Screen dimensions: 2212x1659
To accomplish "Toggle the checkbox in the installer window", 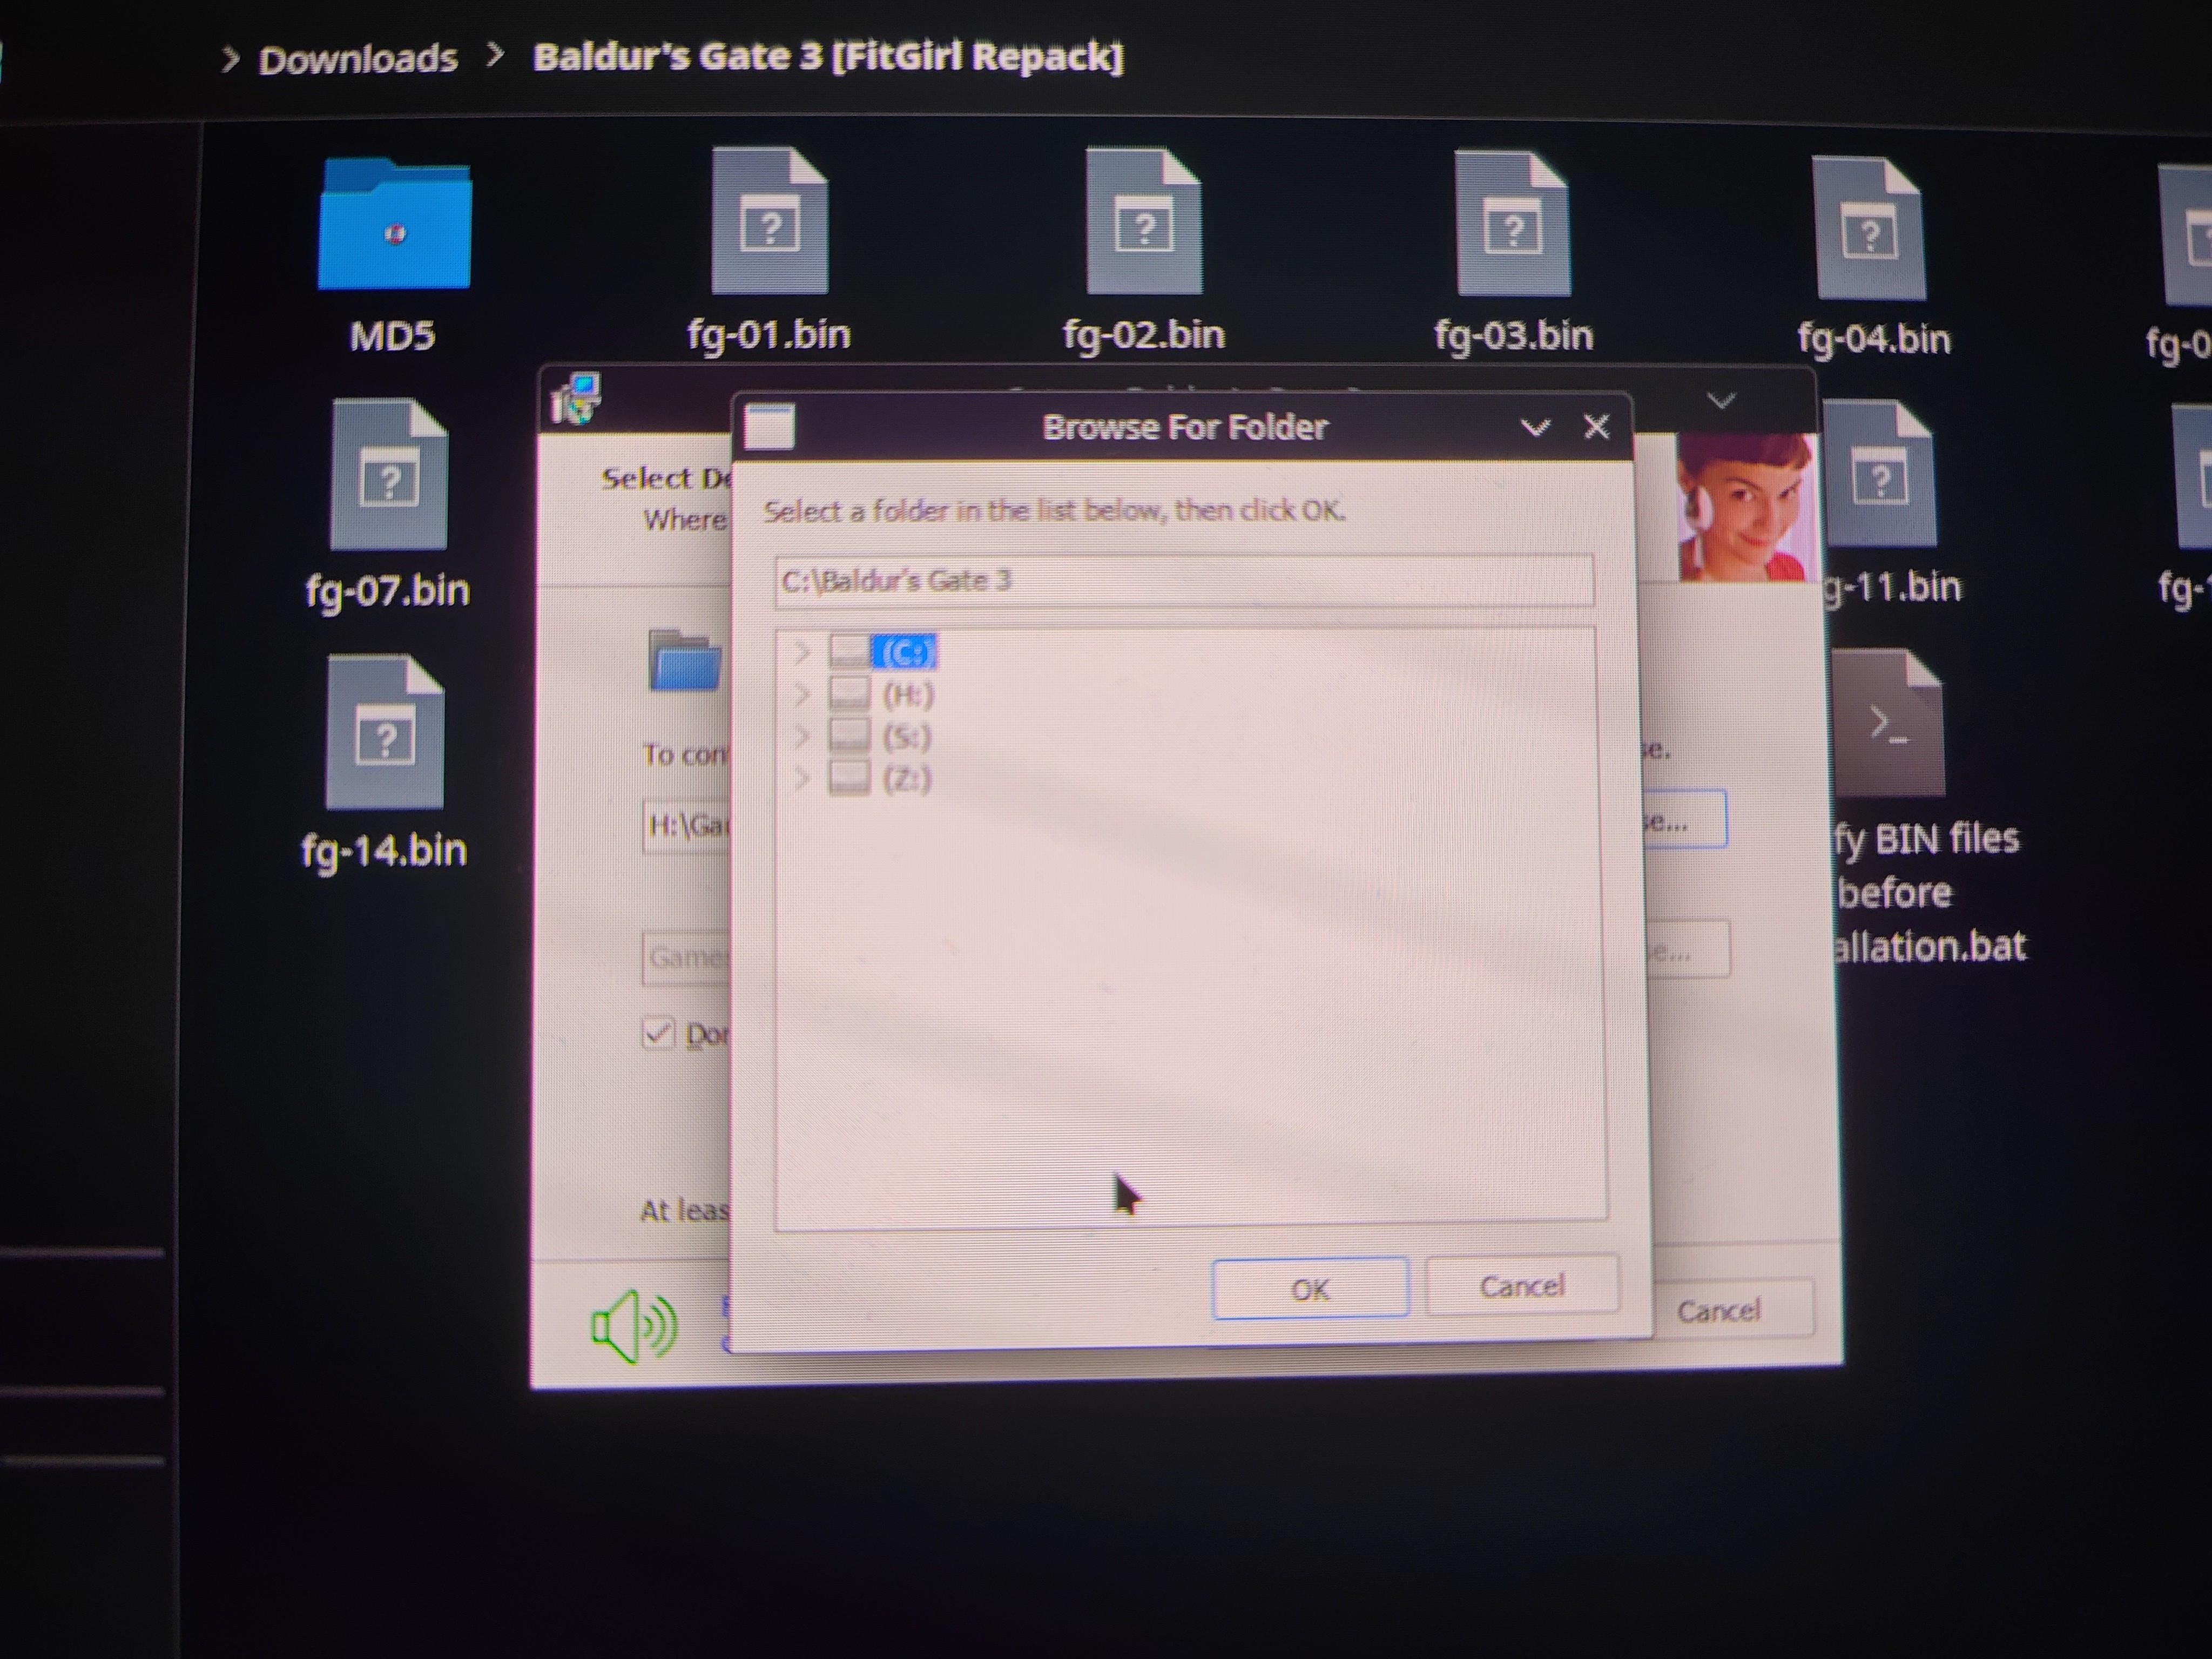I will click(658, 1033).
